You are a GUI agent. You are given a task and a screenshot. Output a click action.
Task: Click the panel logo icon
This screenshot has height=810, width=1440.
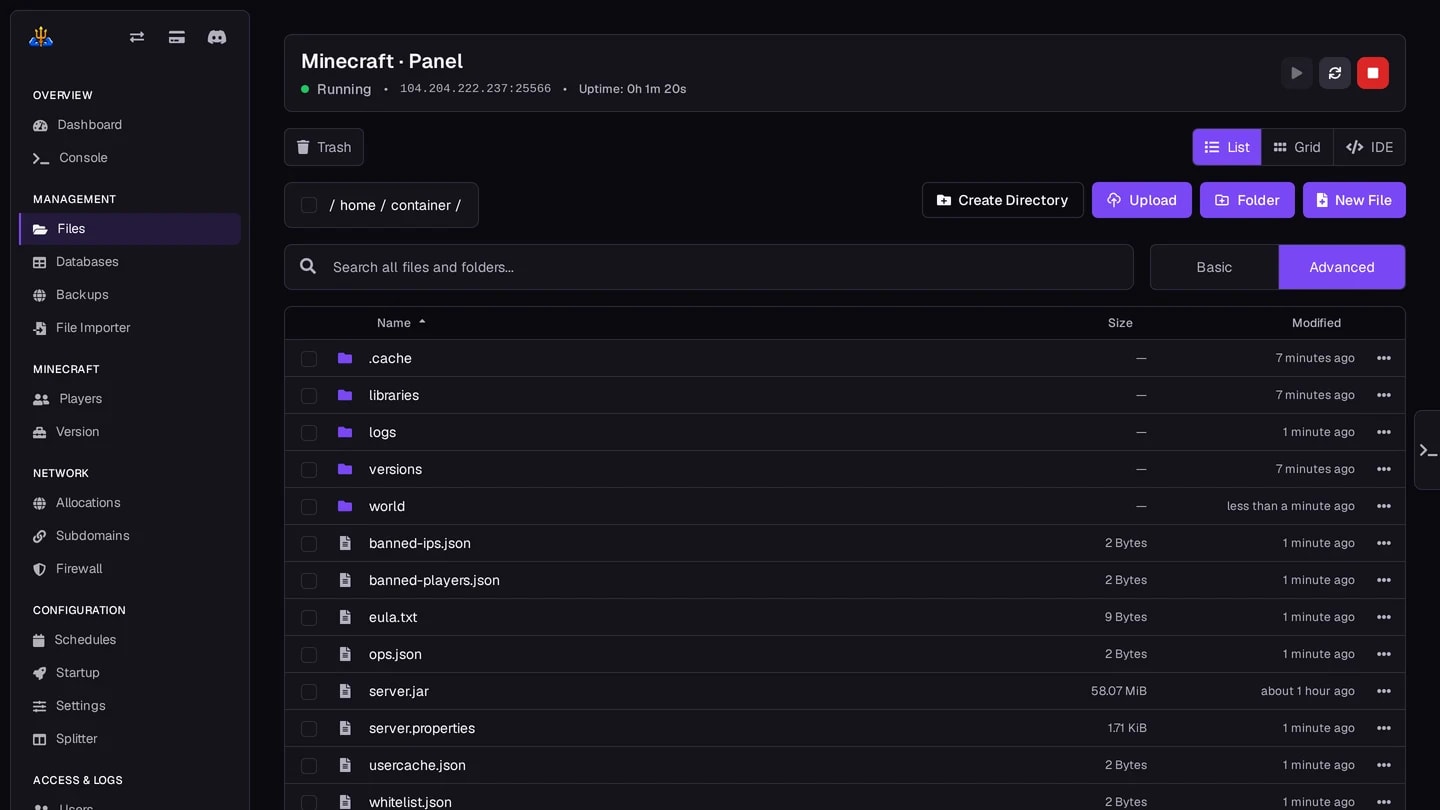tap(41, 37)
